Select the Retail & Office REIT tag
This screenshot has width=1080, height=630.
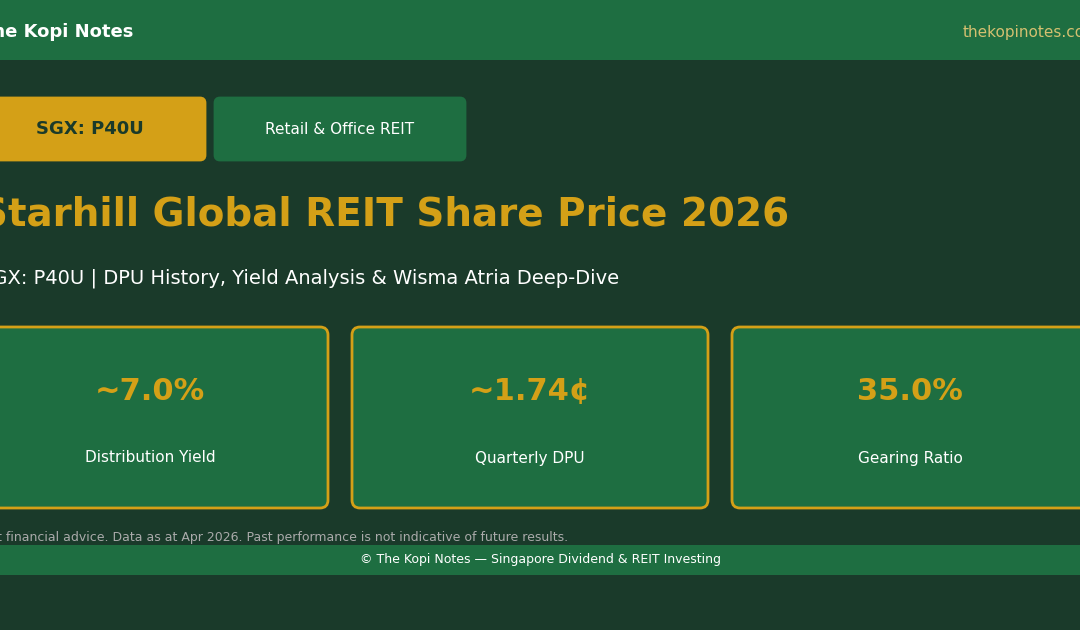pyautogui.click(x=340, y=129)
